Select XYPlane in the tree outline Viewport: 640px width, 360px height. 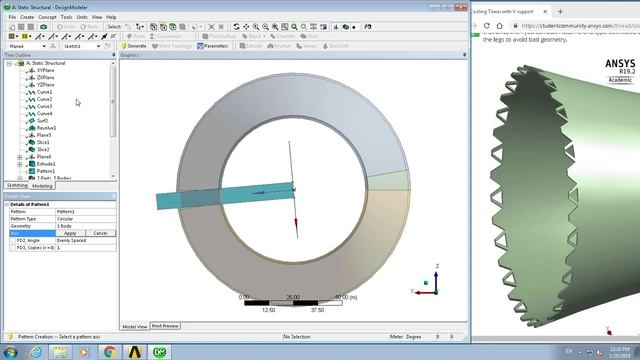coord(45,71)
